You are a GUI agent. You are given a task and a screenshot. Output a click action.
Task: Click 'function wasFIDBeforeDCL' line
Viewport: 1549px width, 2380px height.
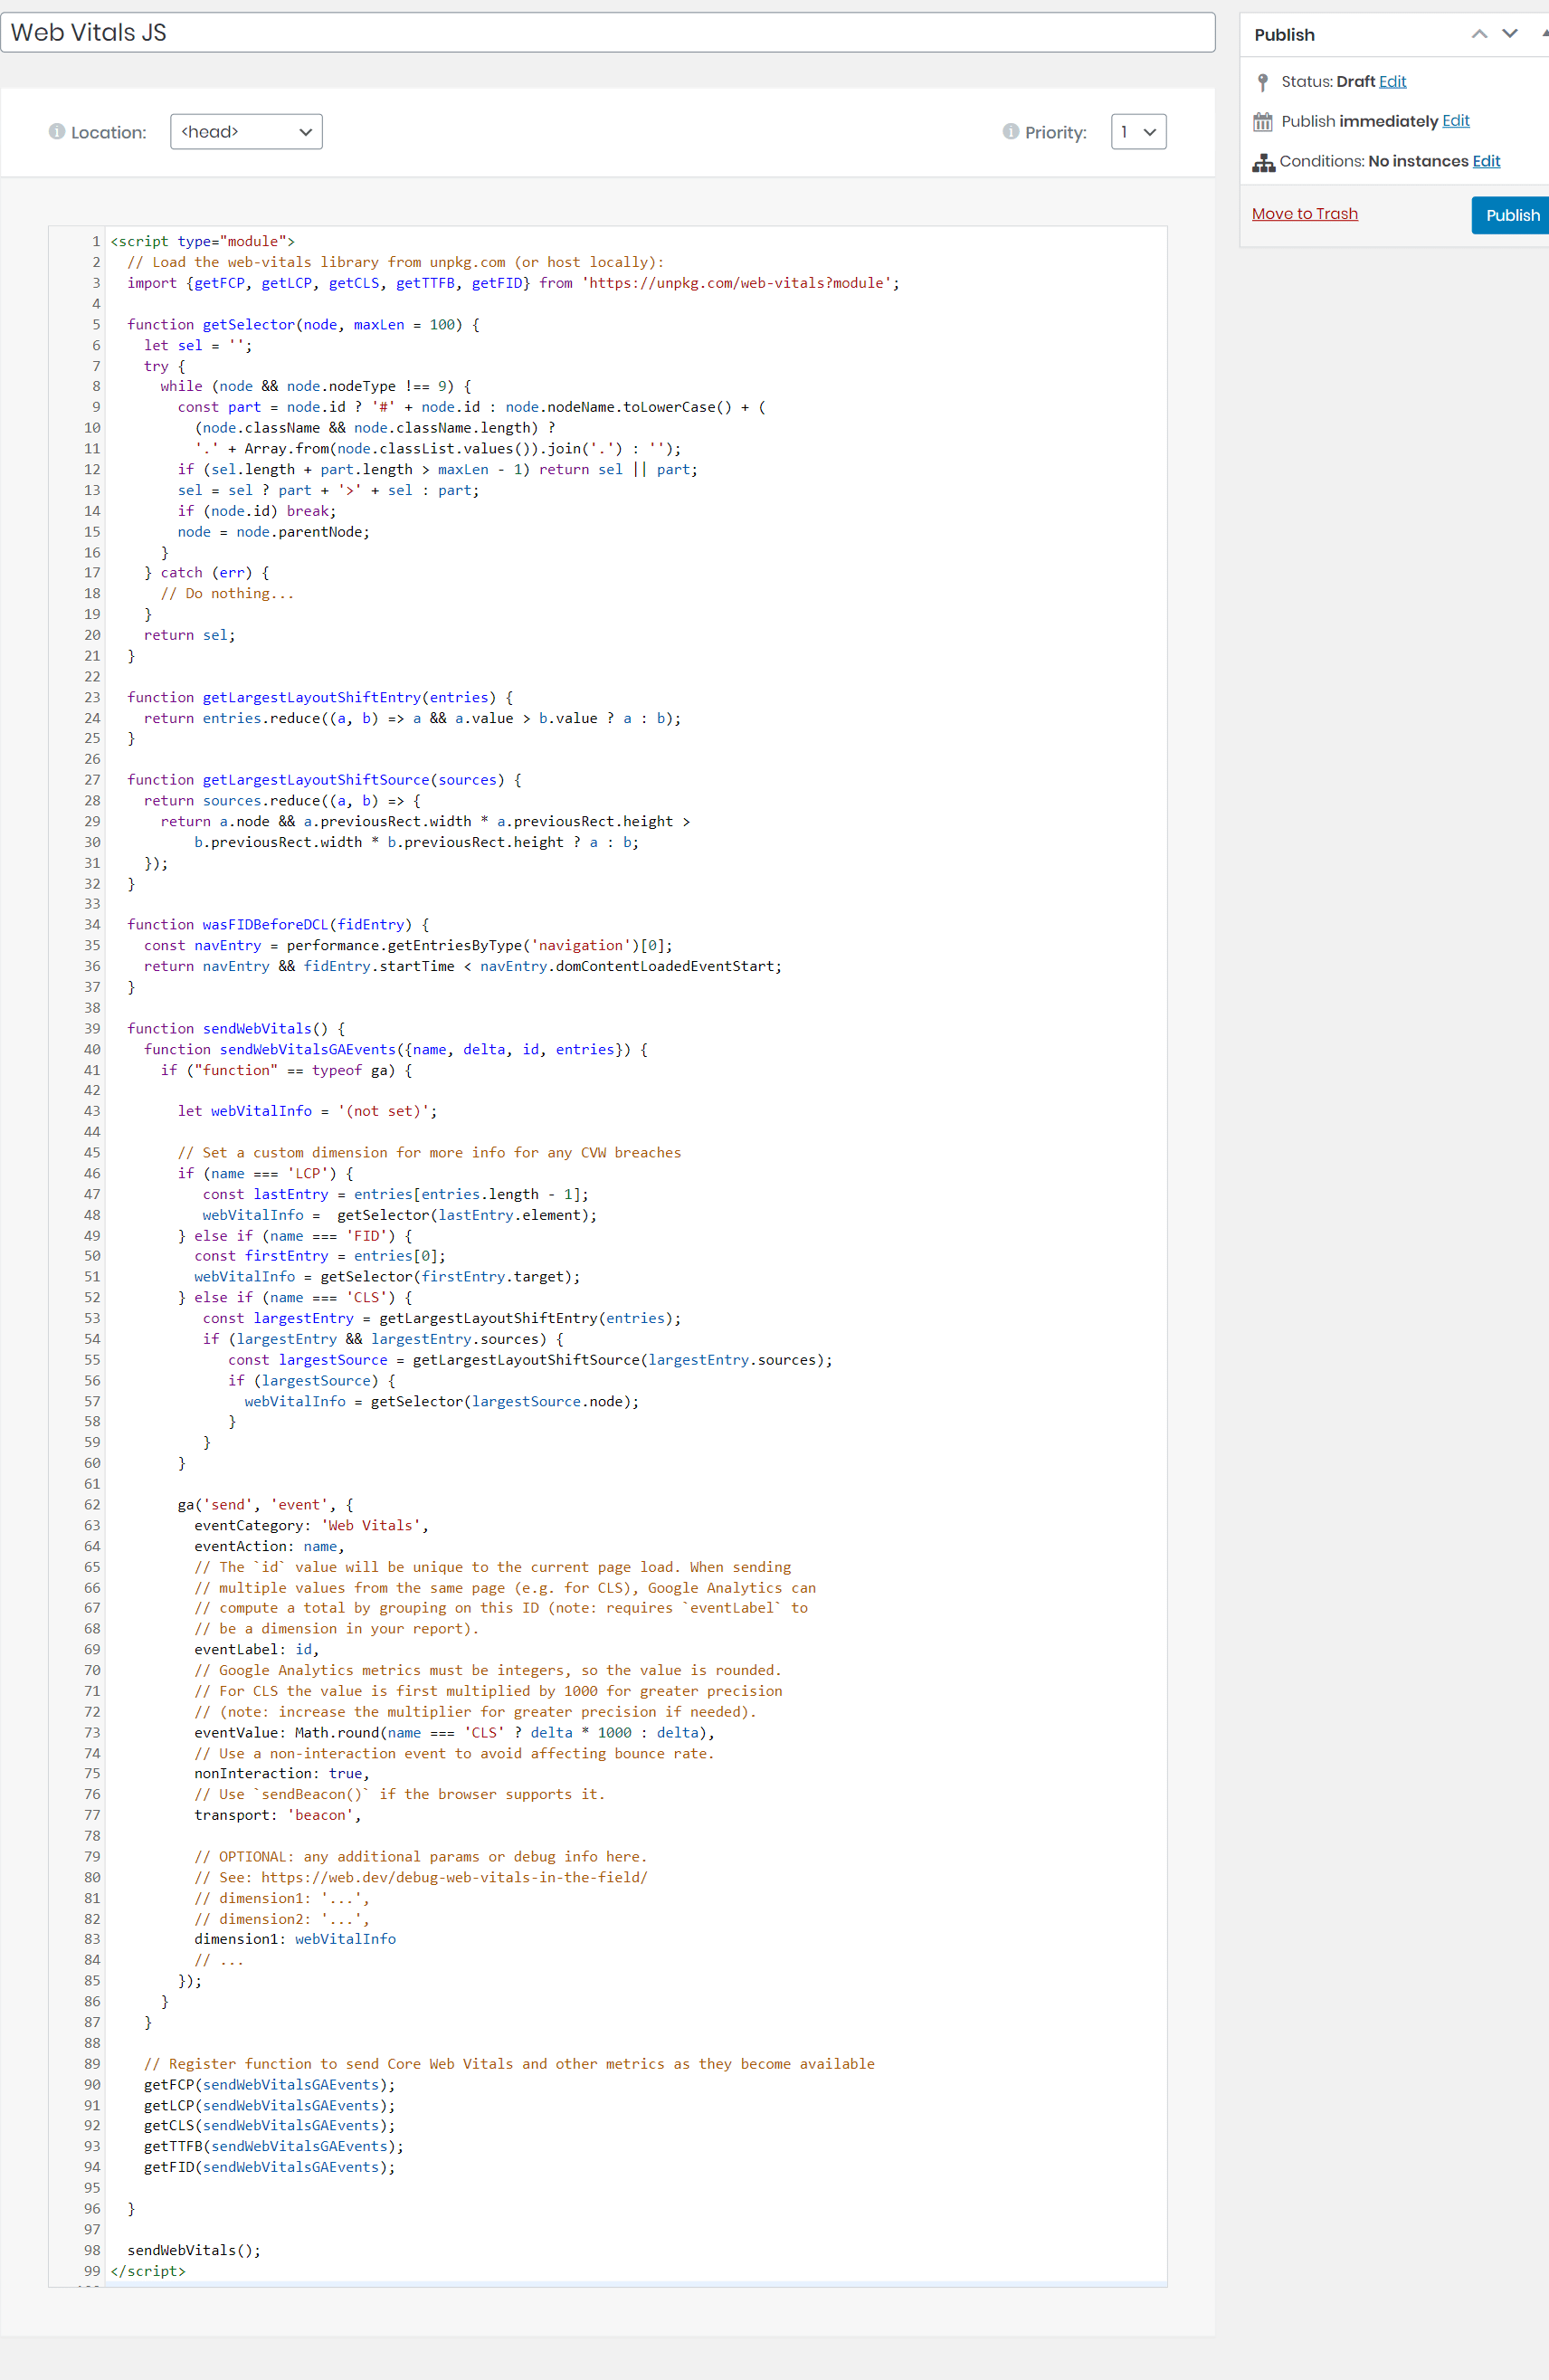(278, 925)
